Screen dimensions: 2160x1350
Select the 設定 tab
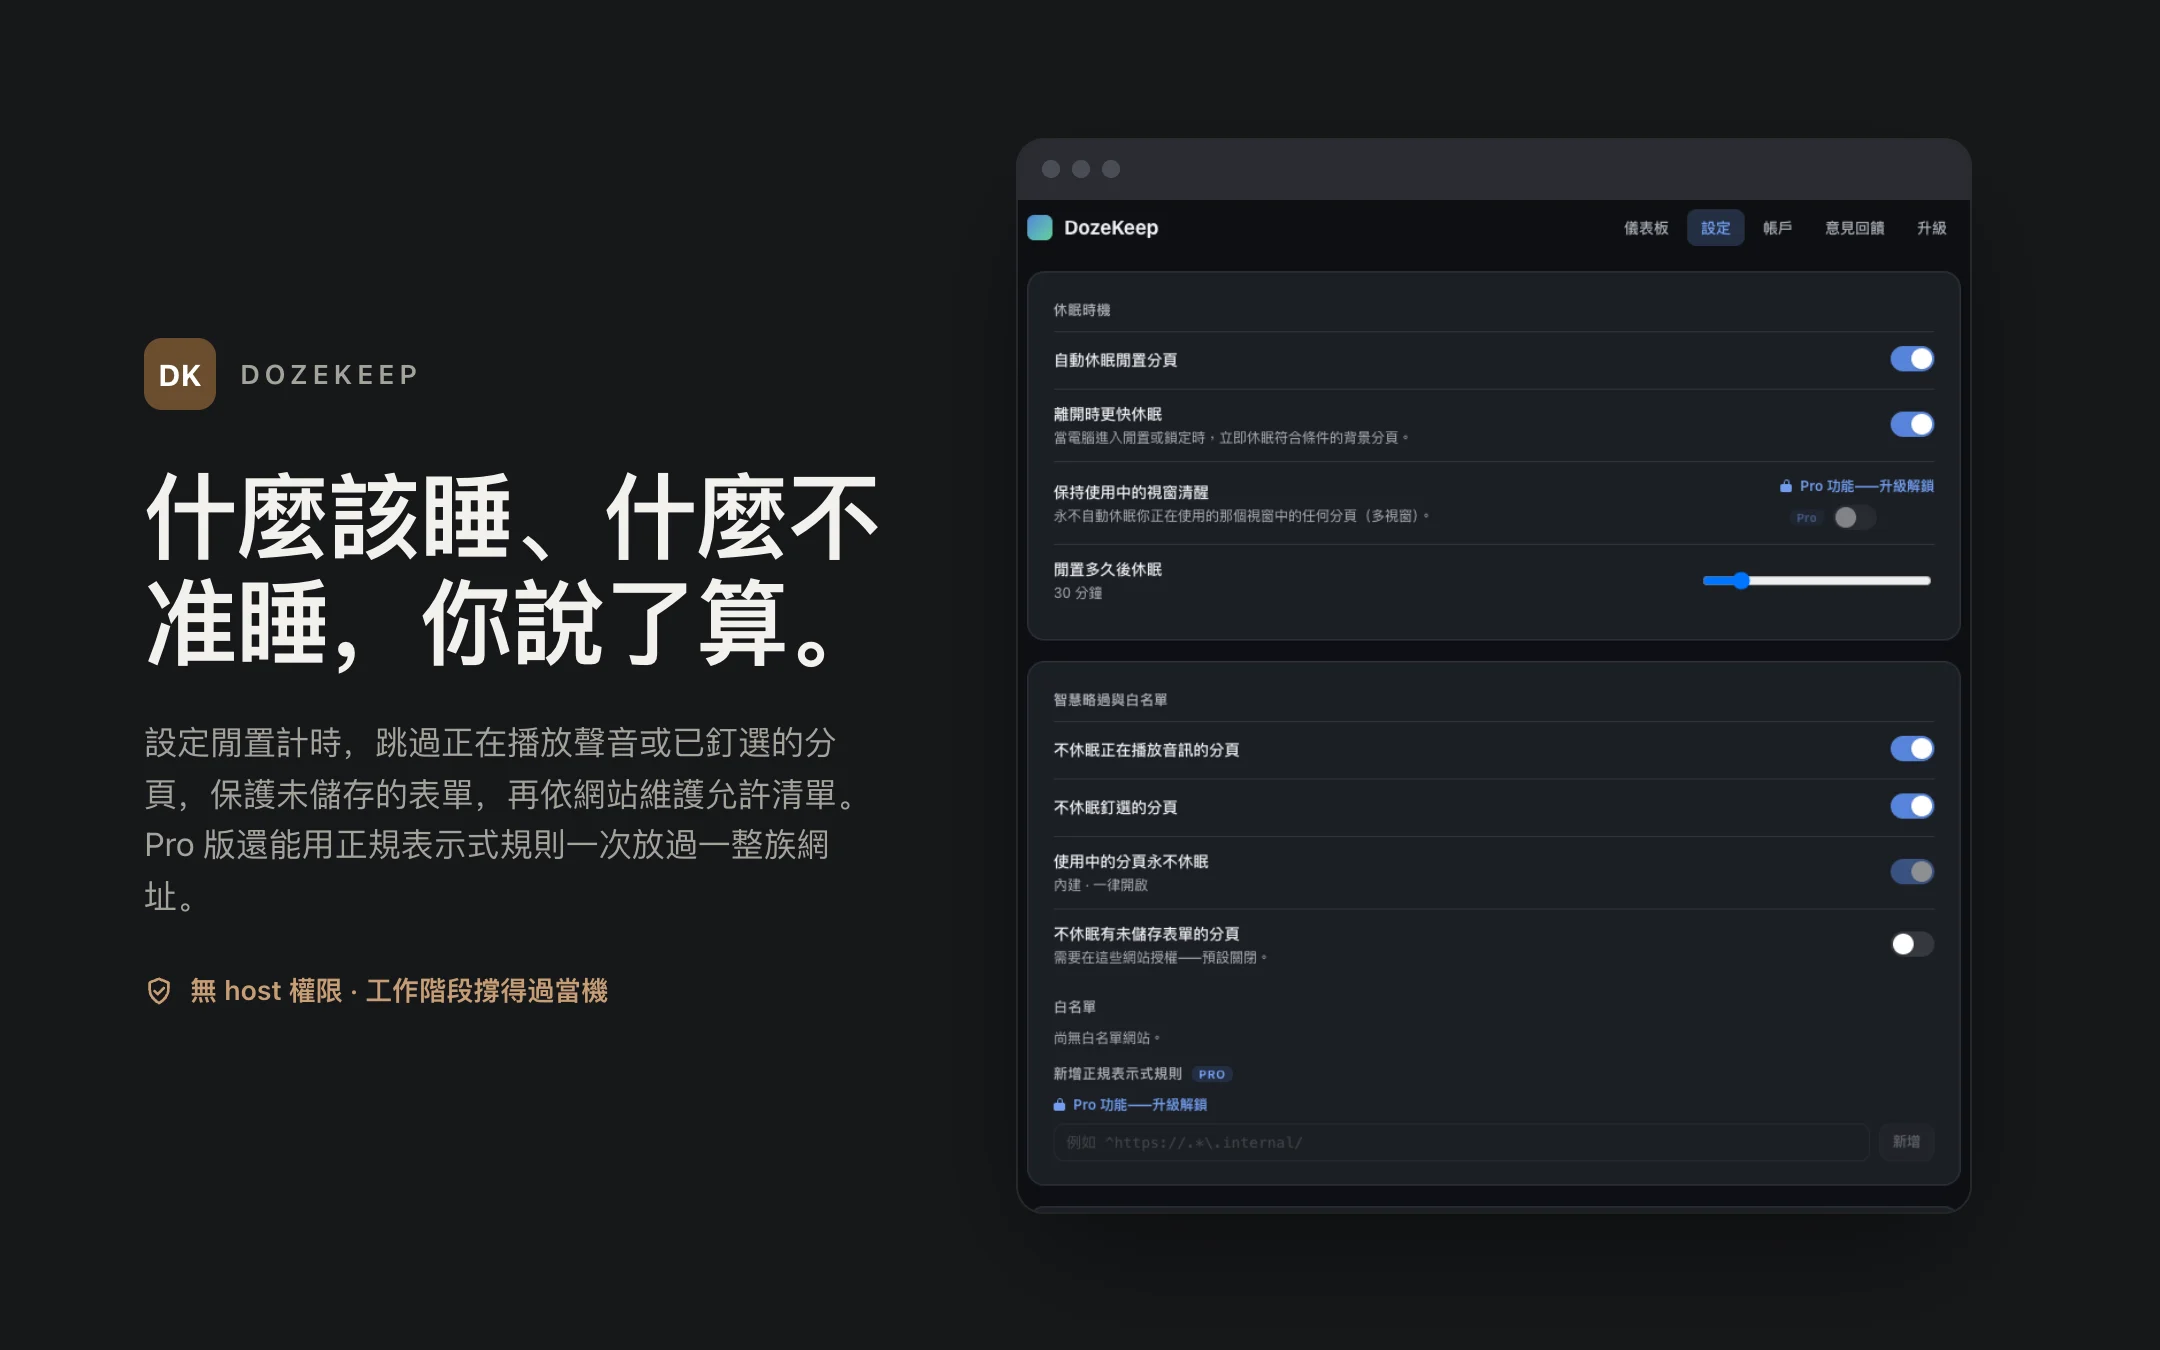pos(1716,228)
